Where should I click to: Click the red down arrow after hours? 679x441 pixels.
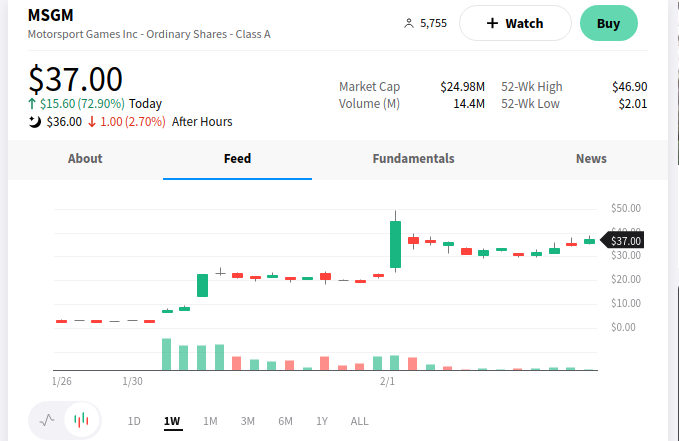[92, 122]
